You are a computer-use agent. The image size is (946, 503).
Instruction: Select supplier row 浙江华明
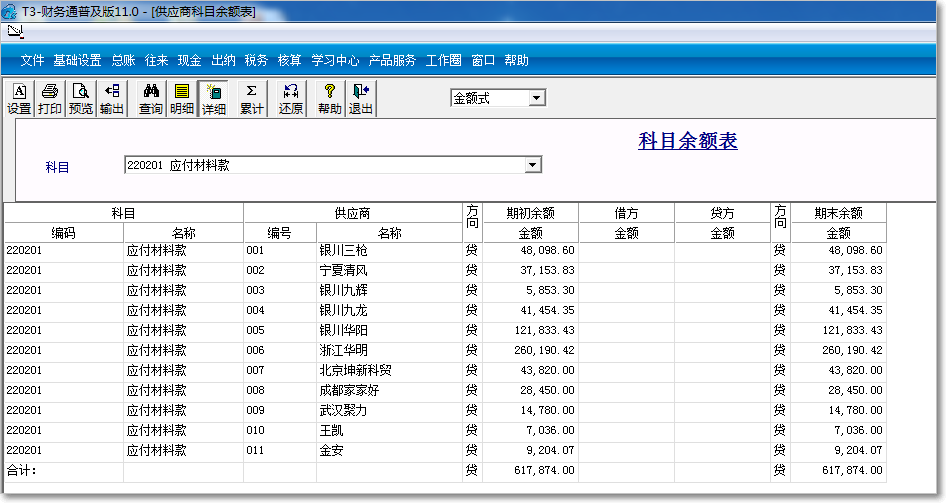445,350
